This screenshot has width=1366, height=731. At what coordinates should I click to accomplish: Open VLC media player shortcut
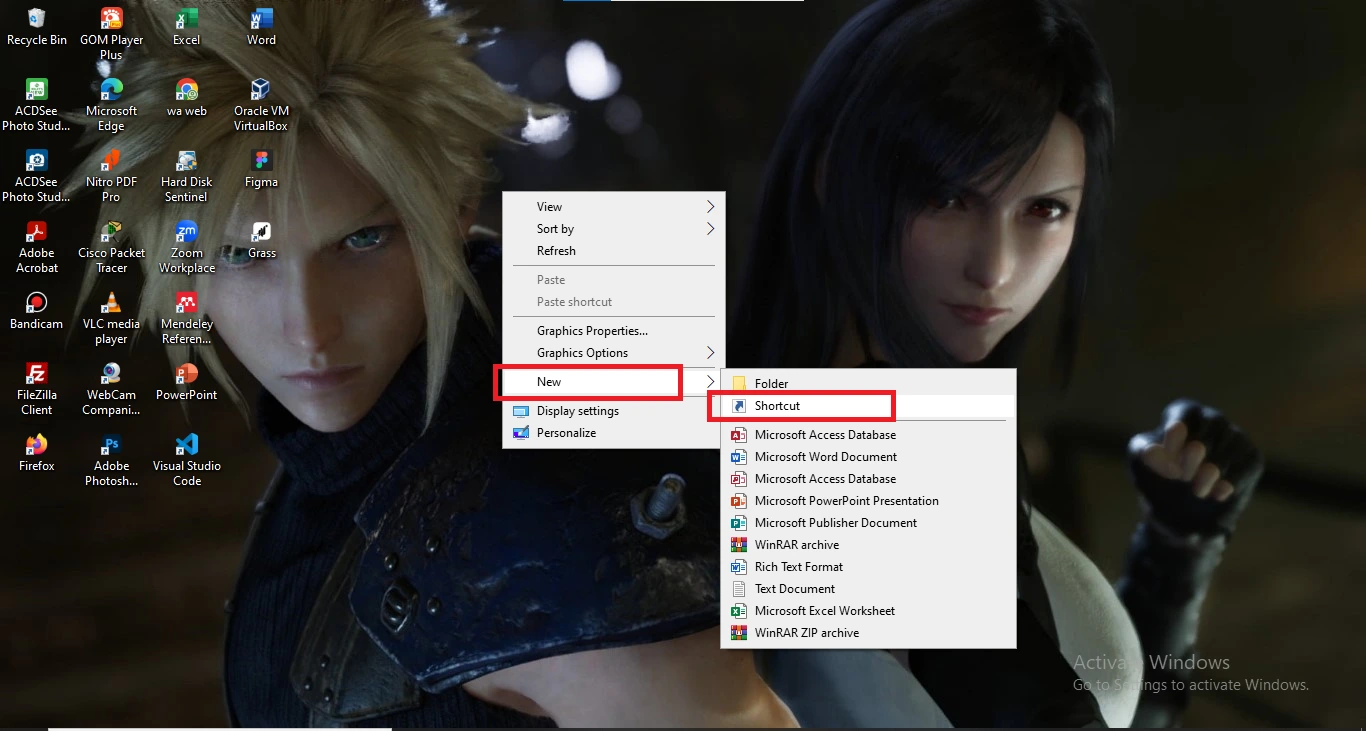[x=111, y=318]
